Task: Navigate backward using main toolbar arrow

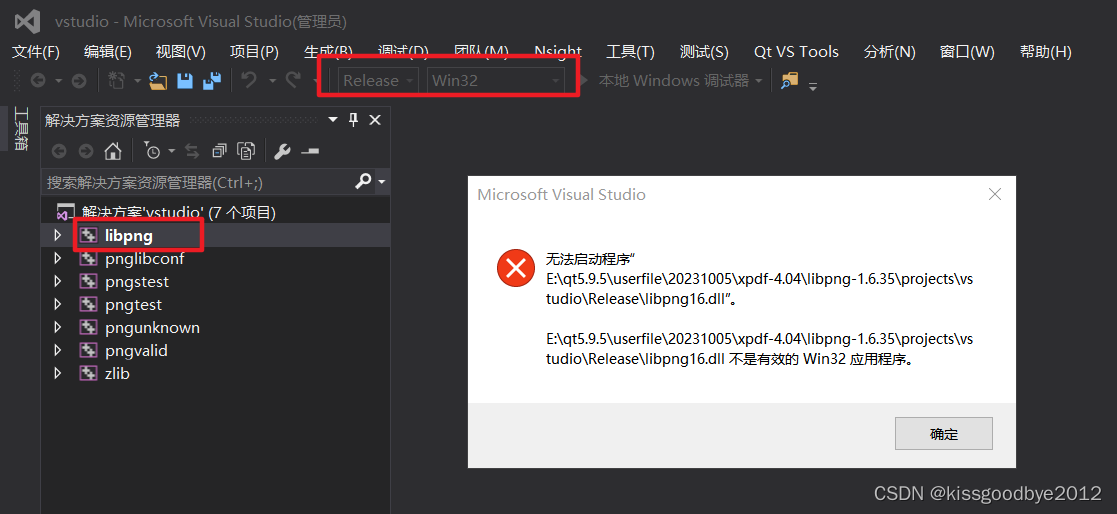Action: [x=38, y=81]
